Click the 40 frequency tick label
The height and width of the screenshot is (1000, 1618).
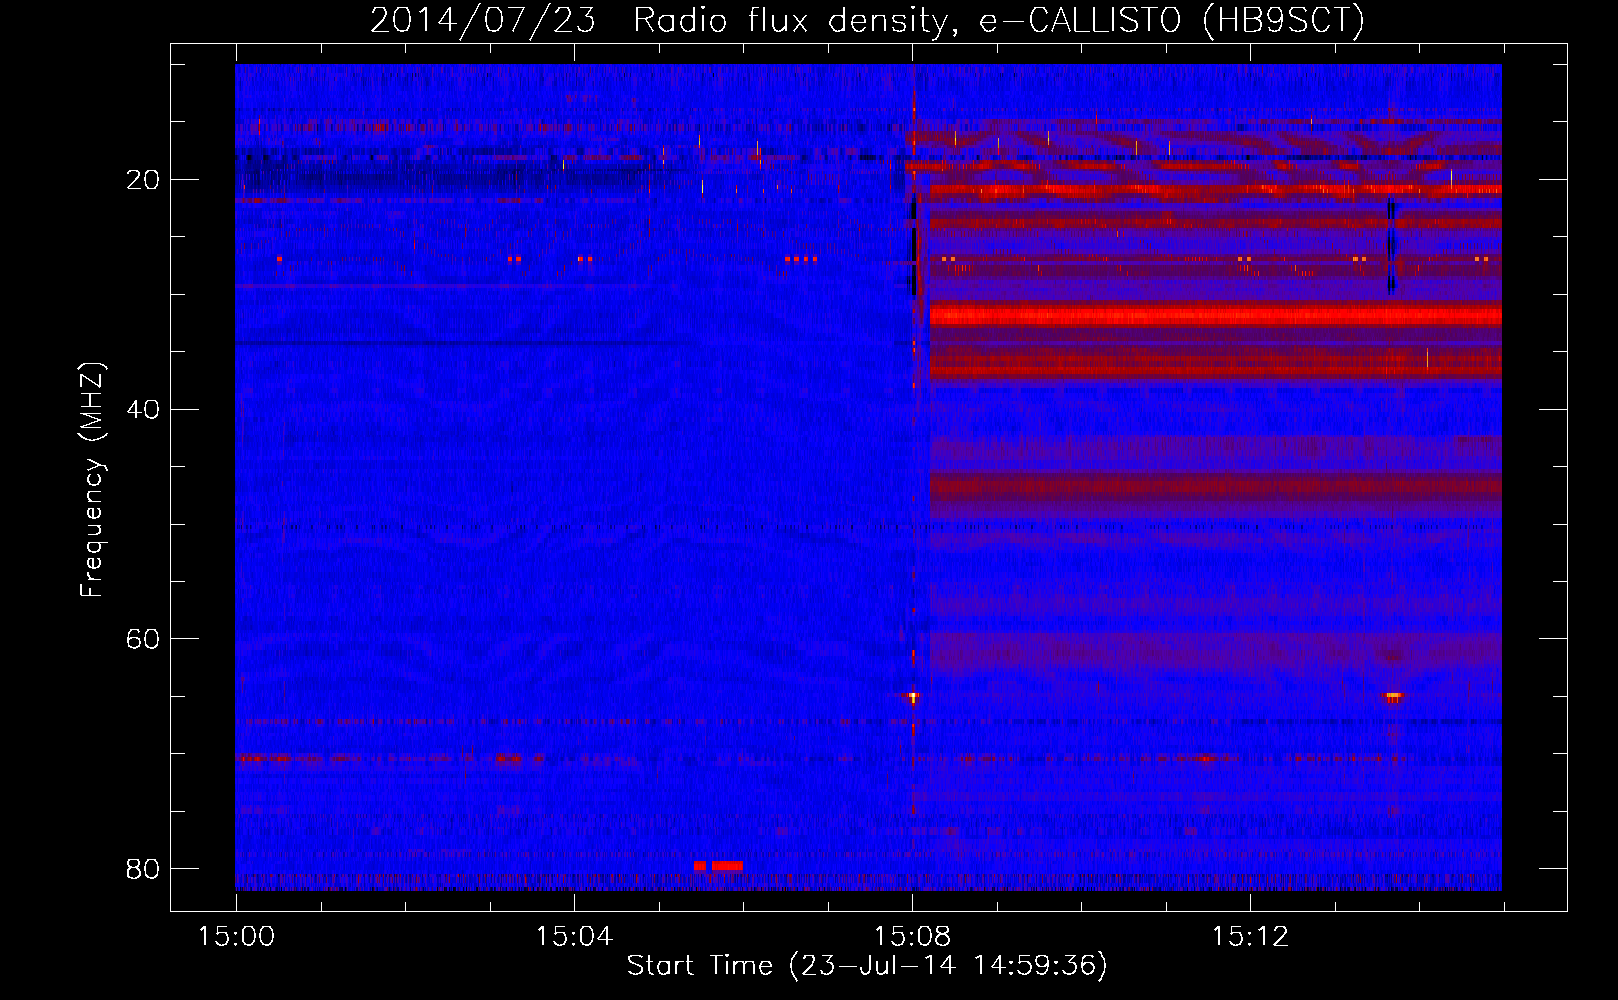(x=142, y=409)
